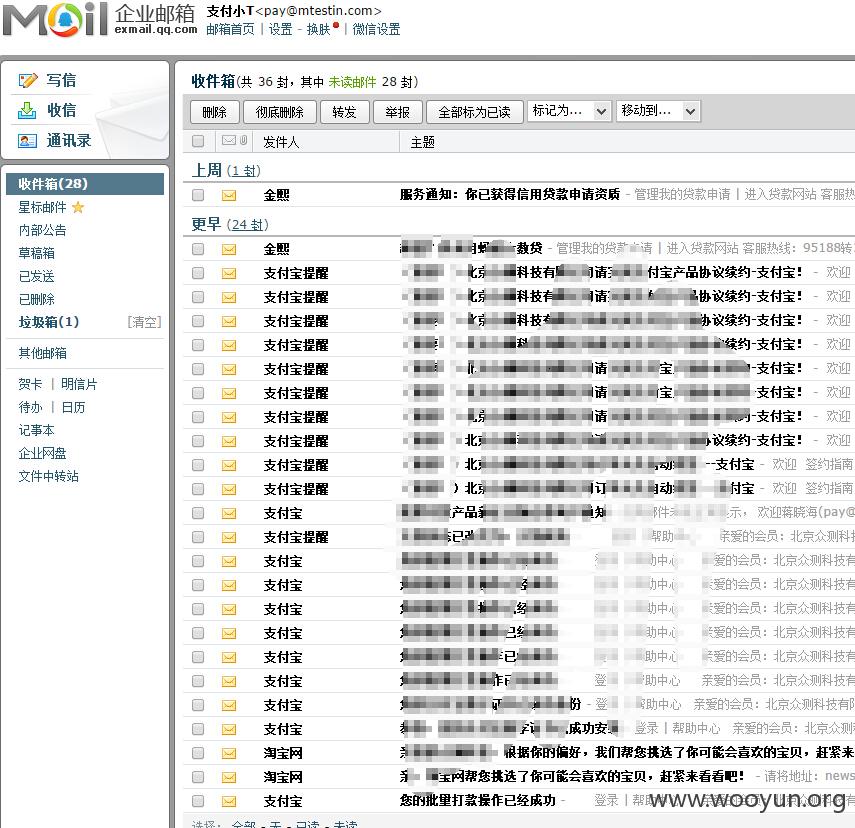
Task: Toggle the select-all checkbox in the header
Action: click(198, 141)
